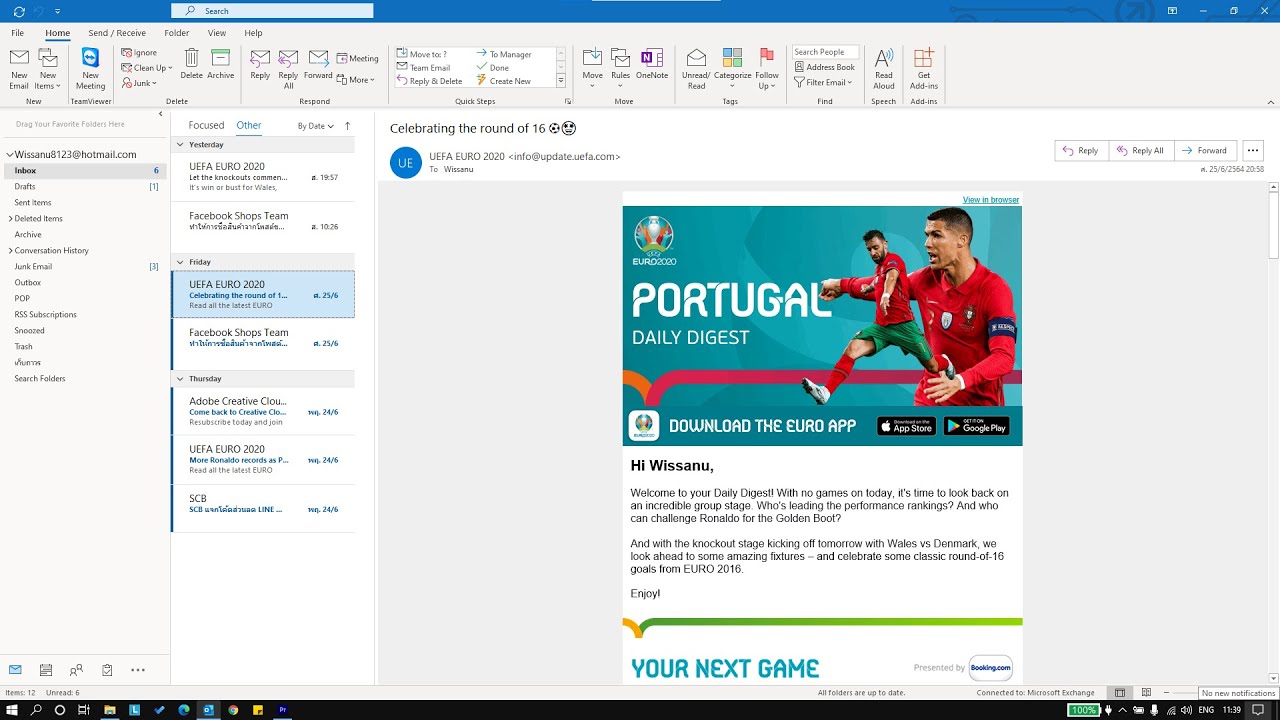Image resolution: width=1280 pixels, height=720 pixels.
Task: Collapse the folder pane
Action: pos(160,114)
